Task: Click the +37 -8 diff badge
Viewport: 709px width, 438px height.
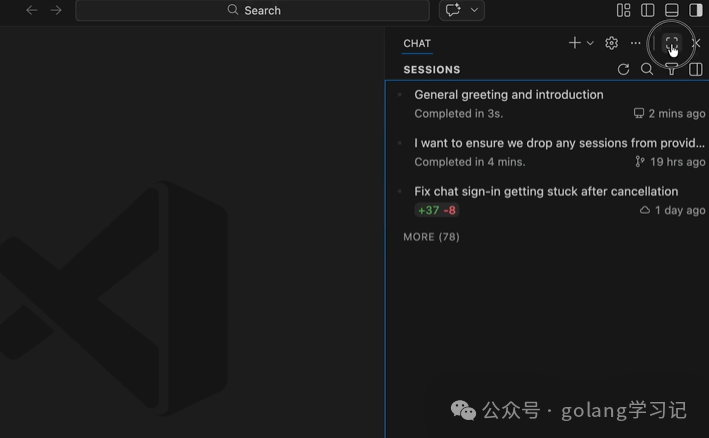Action: [x=437, y=210]
